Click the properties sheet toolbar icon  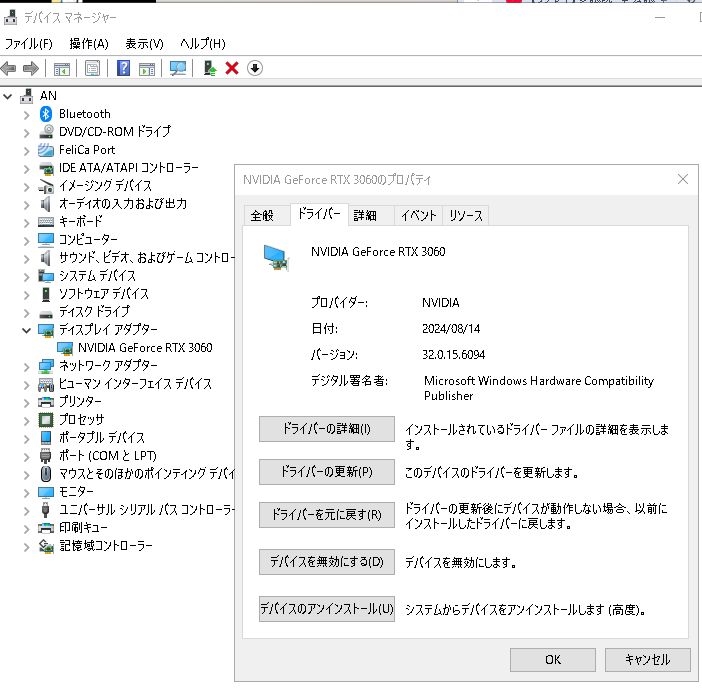point(92,68)
